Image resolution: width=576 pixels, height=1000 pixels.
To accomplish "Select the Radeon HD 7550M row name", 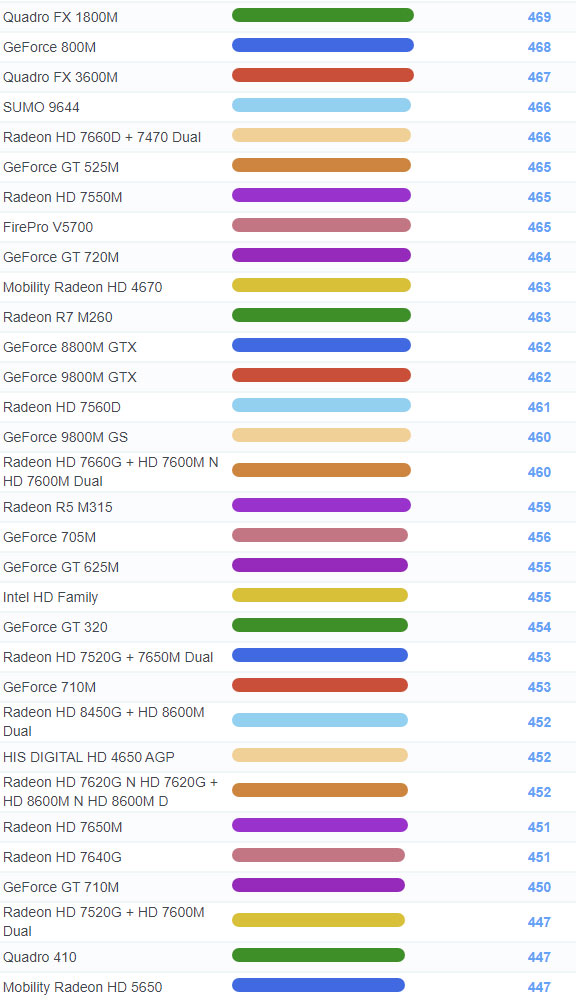I will tap(63, 197).
